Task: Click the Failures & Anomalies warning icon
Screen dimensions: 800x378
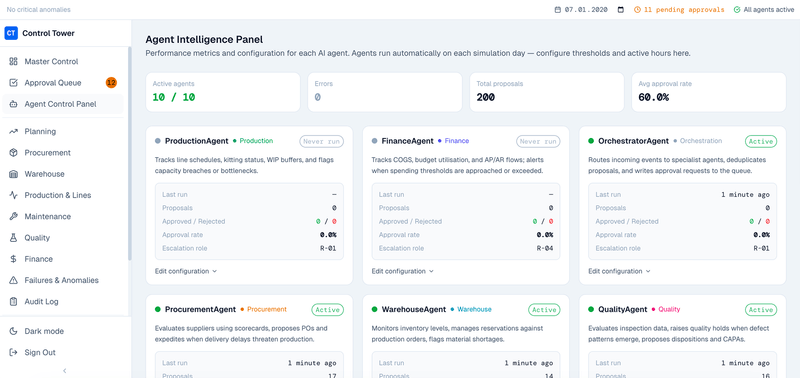Action: pos(14,280)
